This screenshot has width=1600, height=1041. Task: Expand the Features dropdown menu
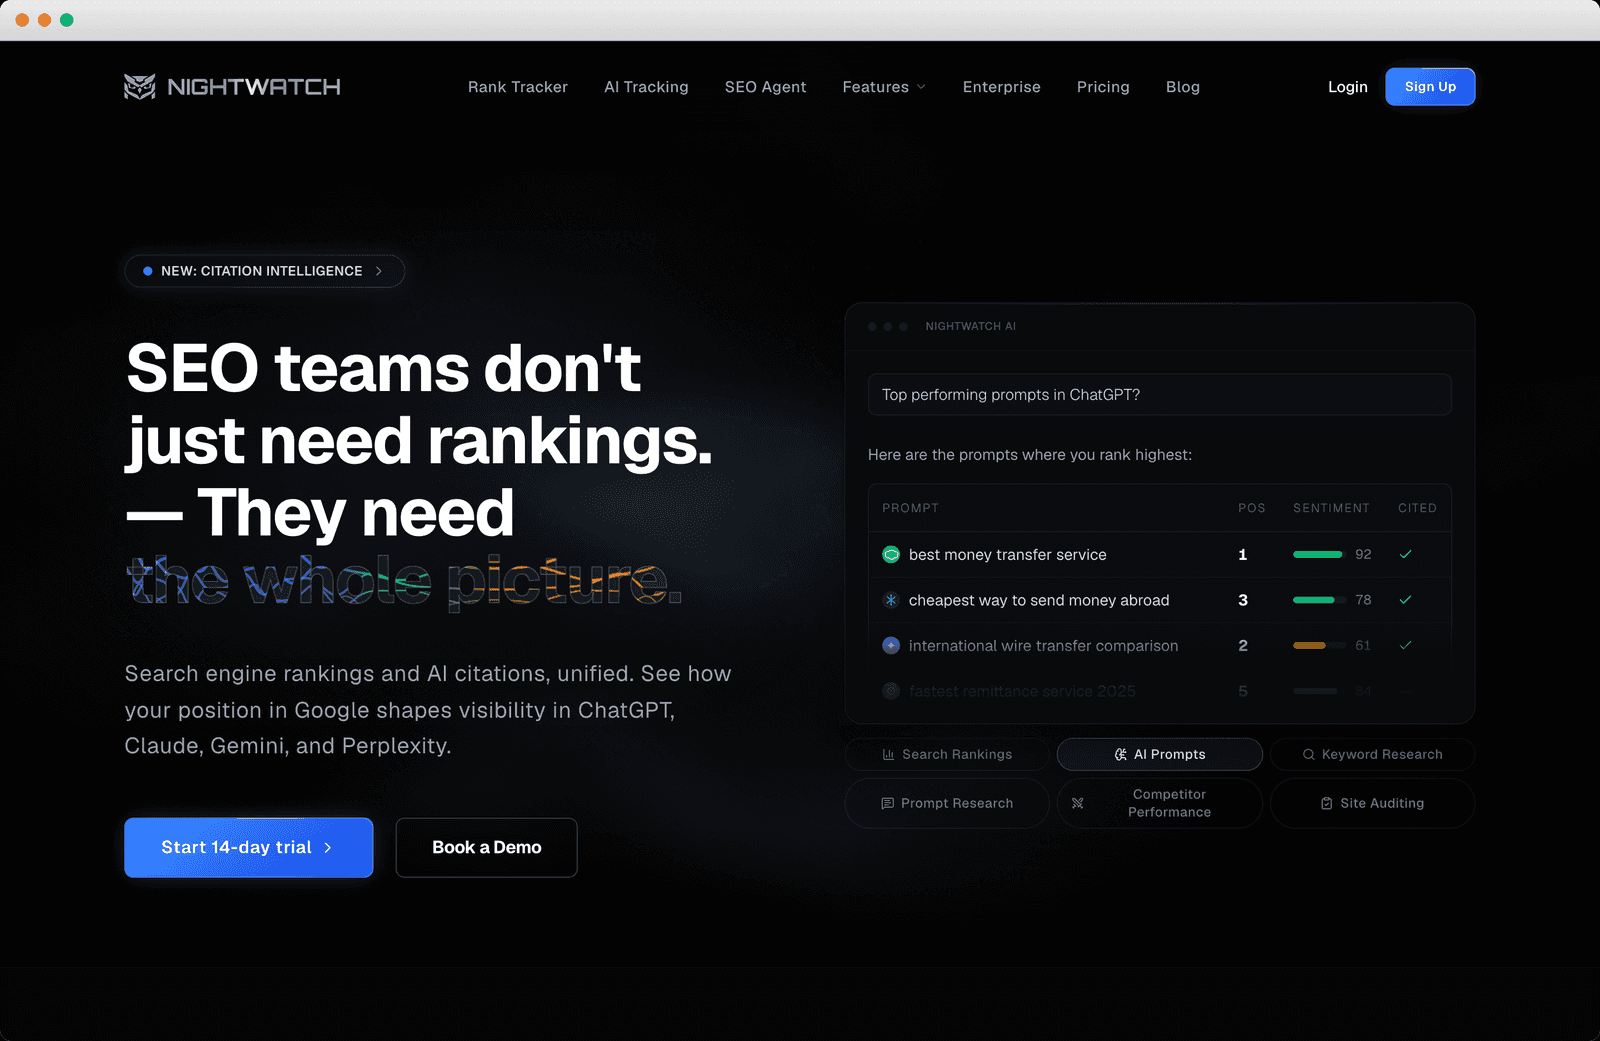pyautogui.click(x=884, y=87)
